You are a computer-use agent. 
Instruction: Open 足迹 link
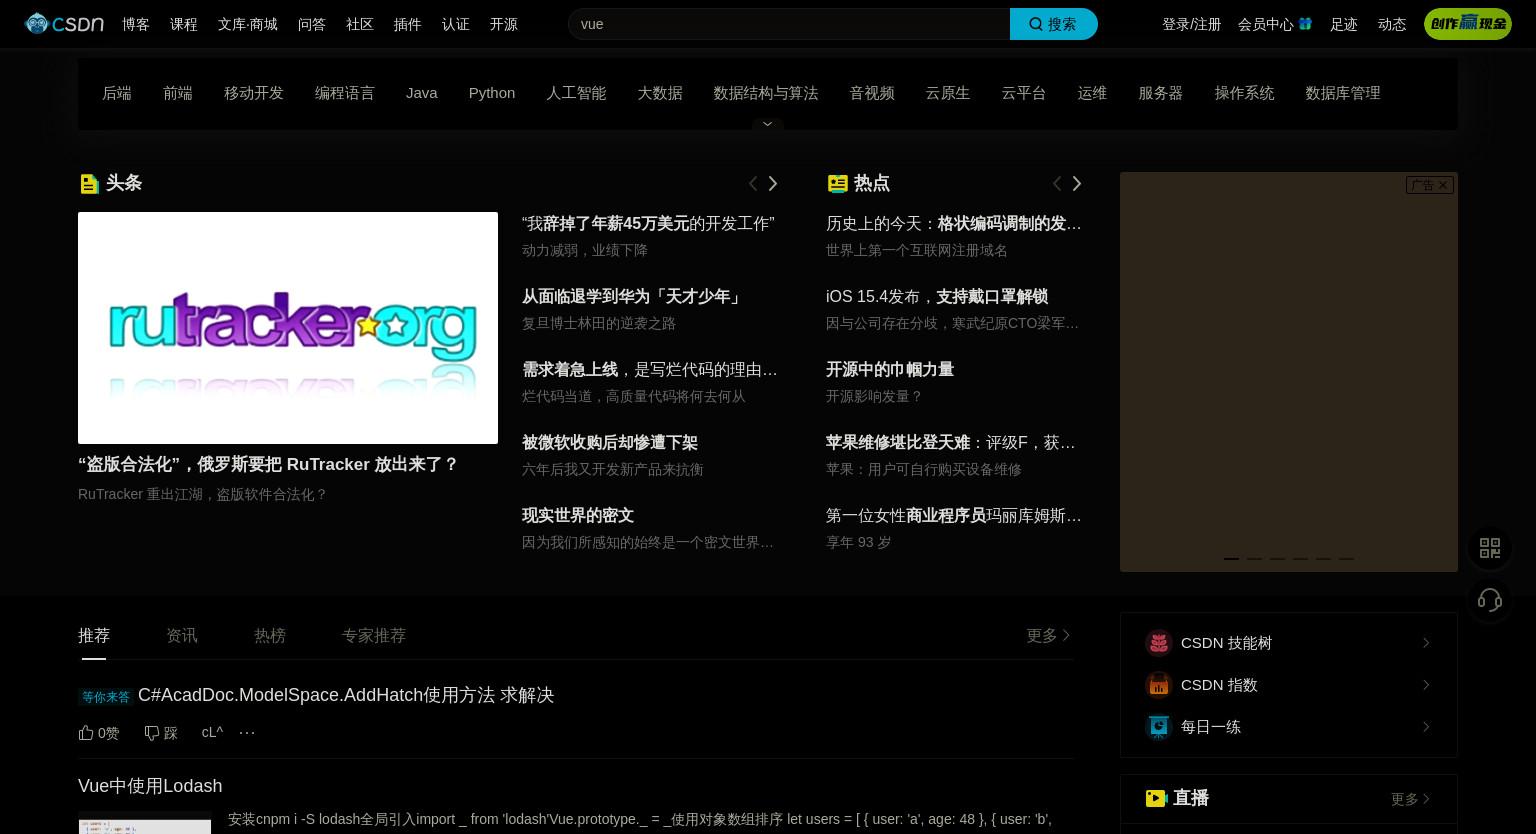point(1344,24)
